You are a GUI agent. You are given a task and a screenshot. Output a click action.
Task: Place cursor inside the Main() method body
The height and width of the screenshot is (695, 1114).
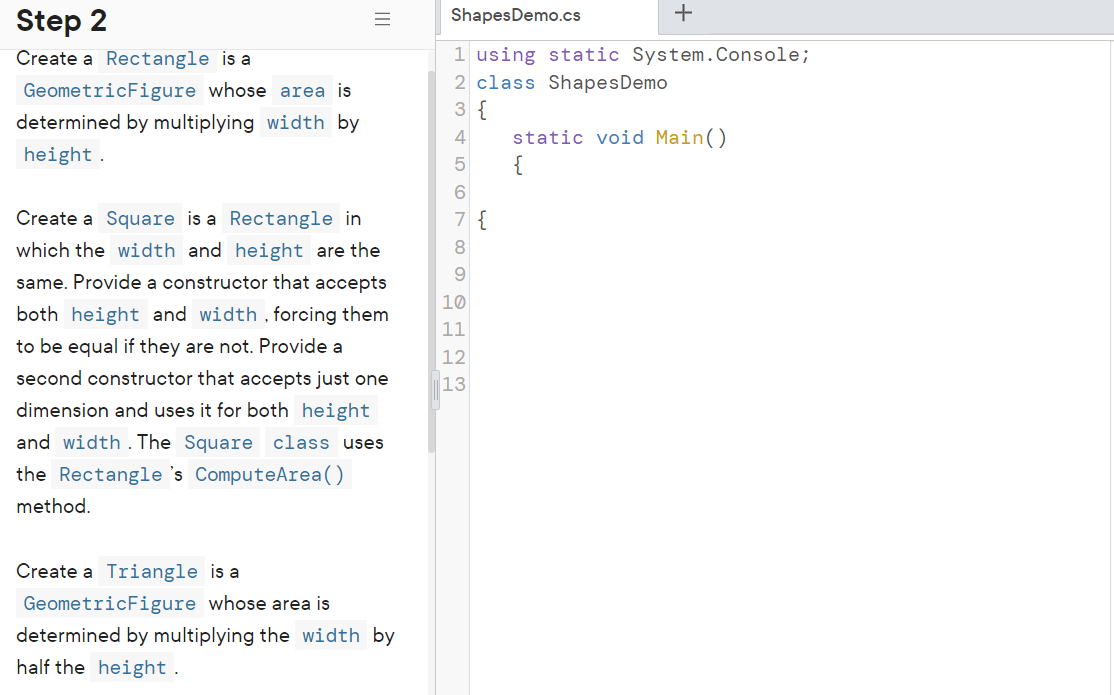(x=560, y=191)
